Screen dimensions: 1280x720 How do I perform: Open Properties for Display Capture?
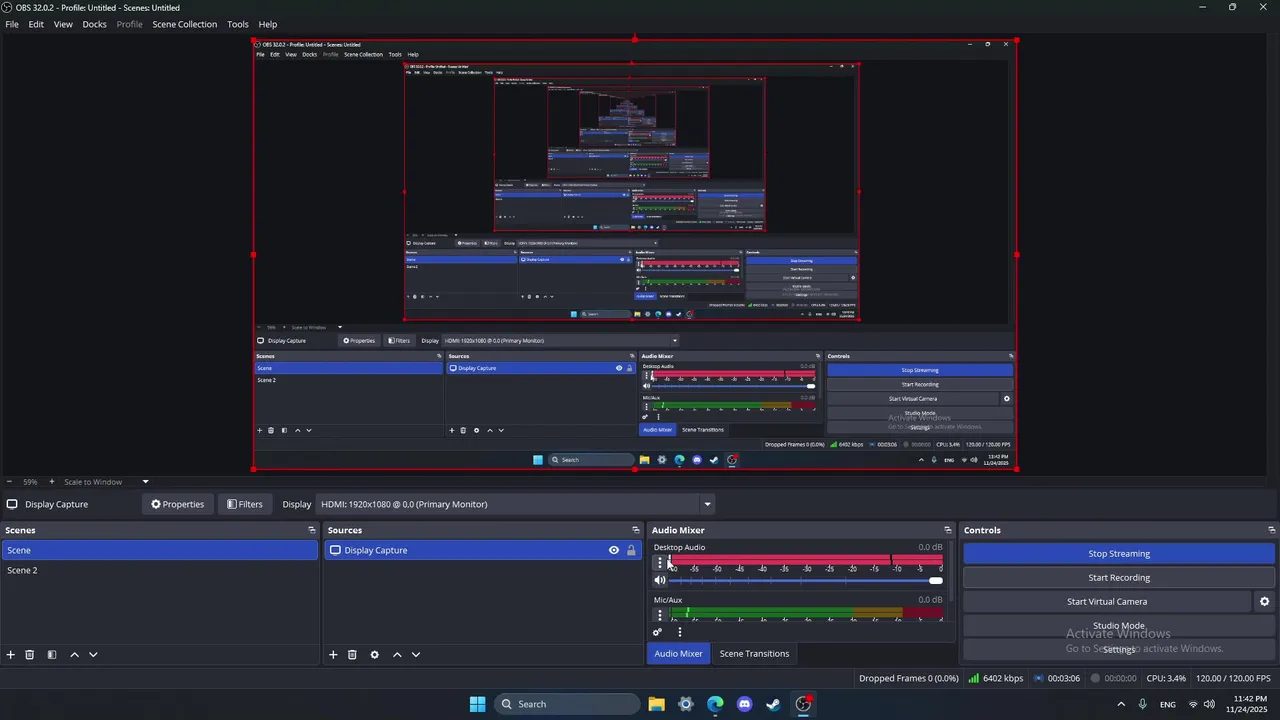(178, 504)
